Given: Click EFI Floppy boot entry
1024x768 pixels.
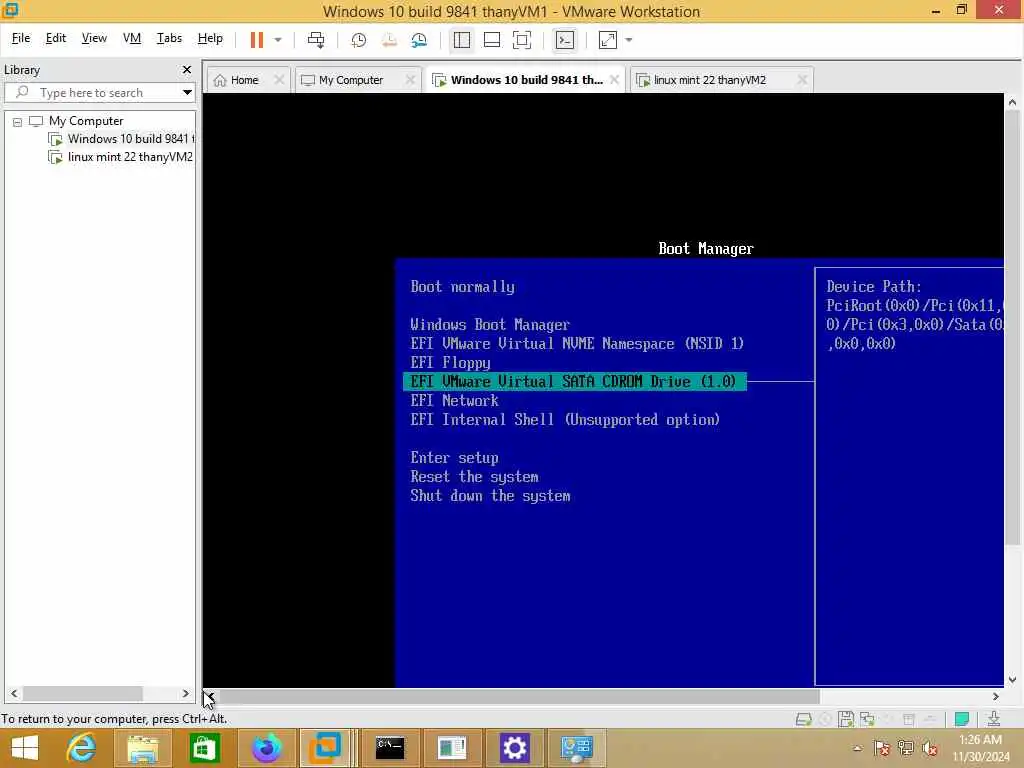Looking at the screenshot, I should pos(451,362).
